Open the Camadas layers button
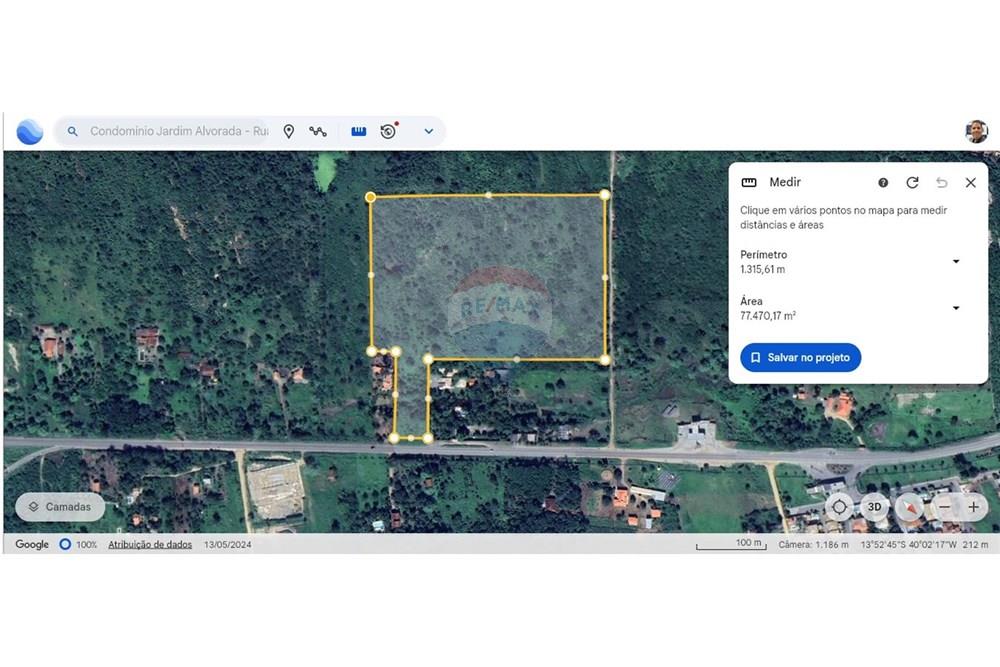1000x667 pixels. pyautogui.click(x=60, y=507)
